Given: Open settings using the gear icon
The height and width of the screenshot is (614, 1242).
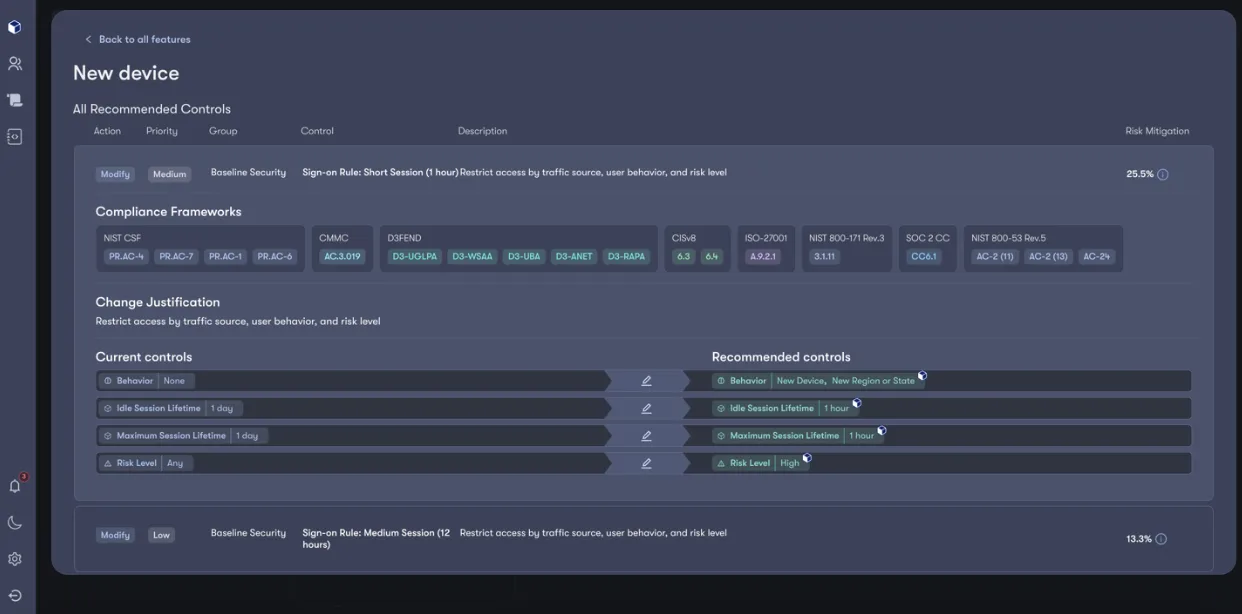Looking at the screenshot, I should tap(14, 559).
